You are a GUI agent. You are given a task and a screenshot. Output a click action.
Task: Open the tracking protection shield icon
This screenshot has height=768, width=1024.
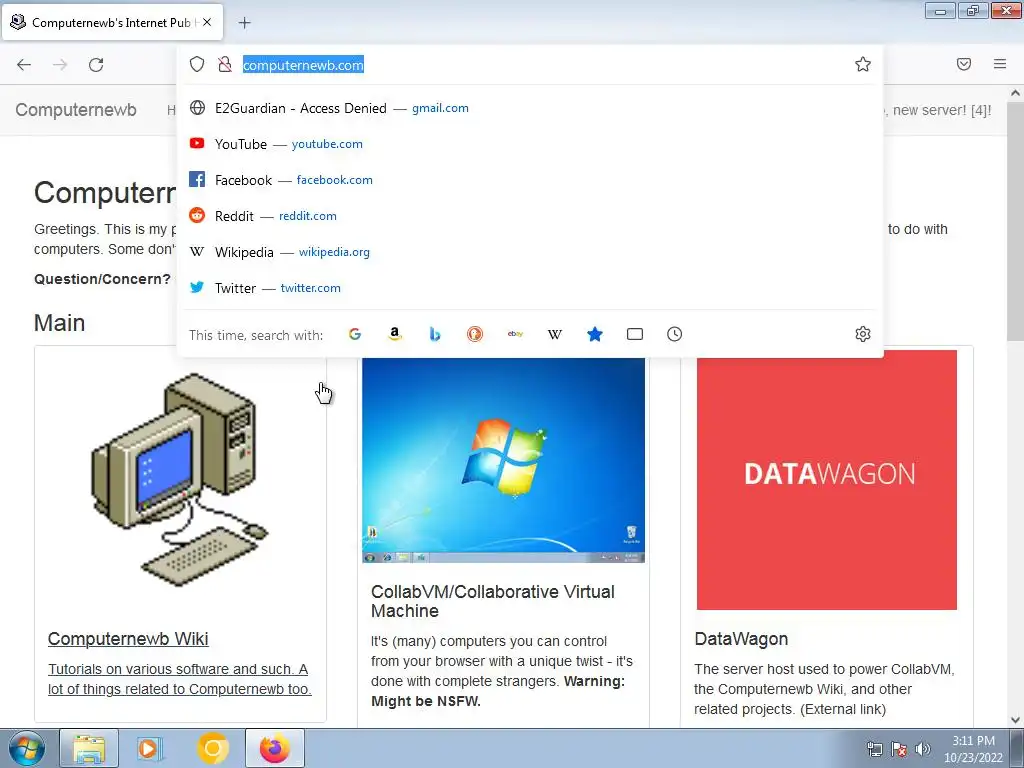pos(197,64)
